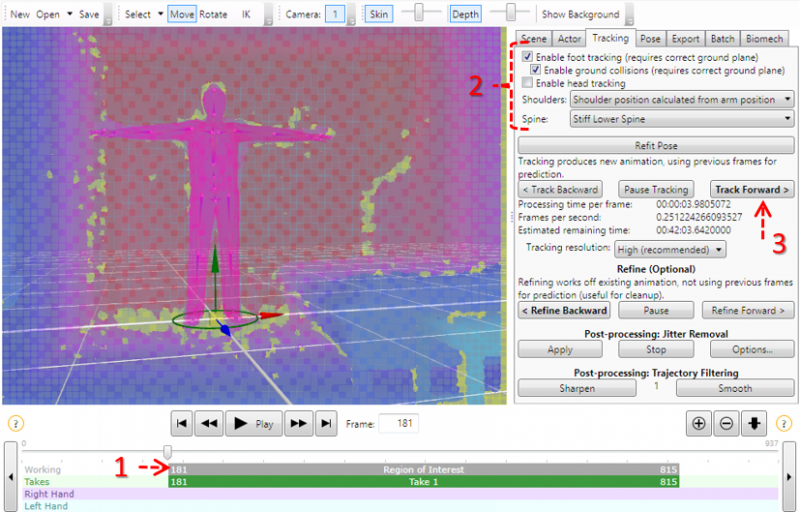This screenshot has width=800, height=512.
Task: Zoom out timeline with minus icon
Action: point(727,423)
